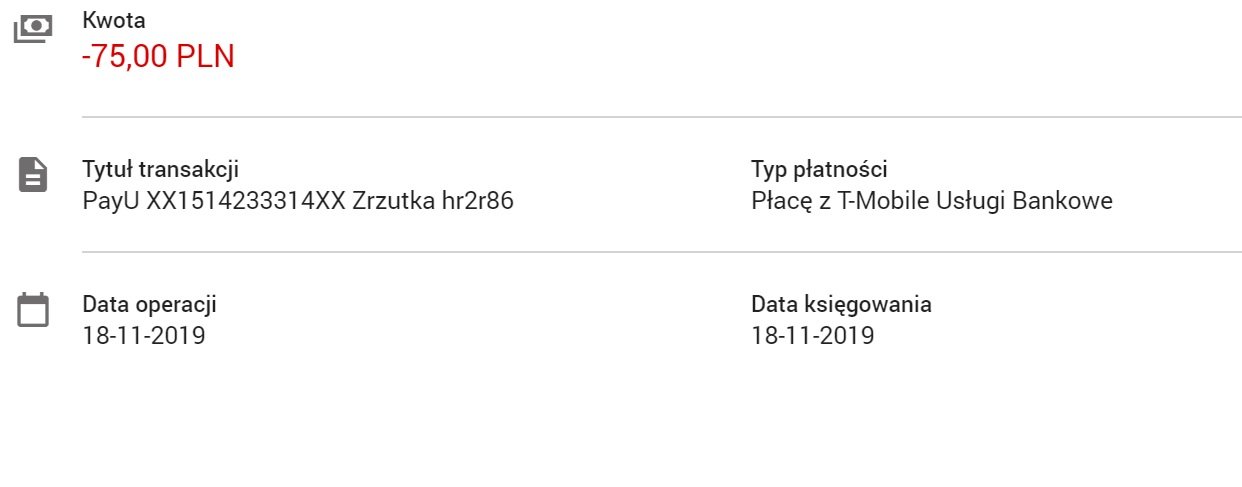Click the Data operacji label
Viewport: 1242px width, 487px height.
(149, 304)
